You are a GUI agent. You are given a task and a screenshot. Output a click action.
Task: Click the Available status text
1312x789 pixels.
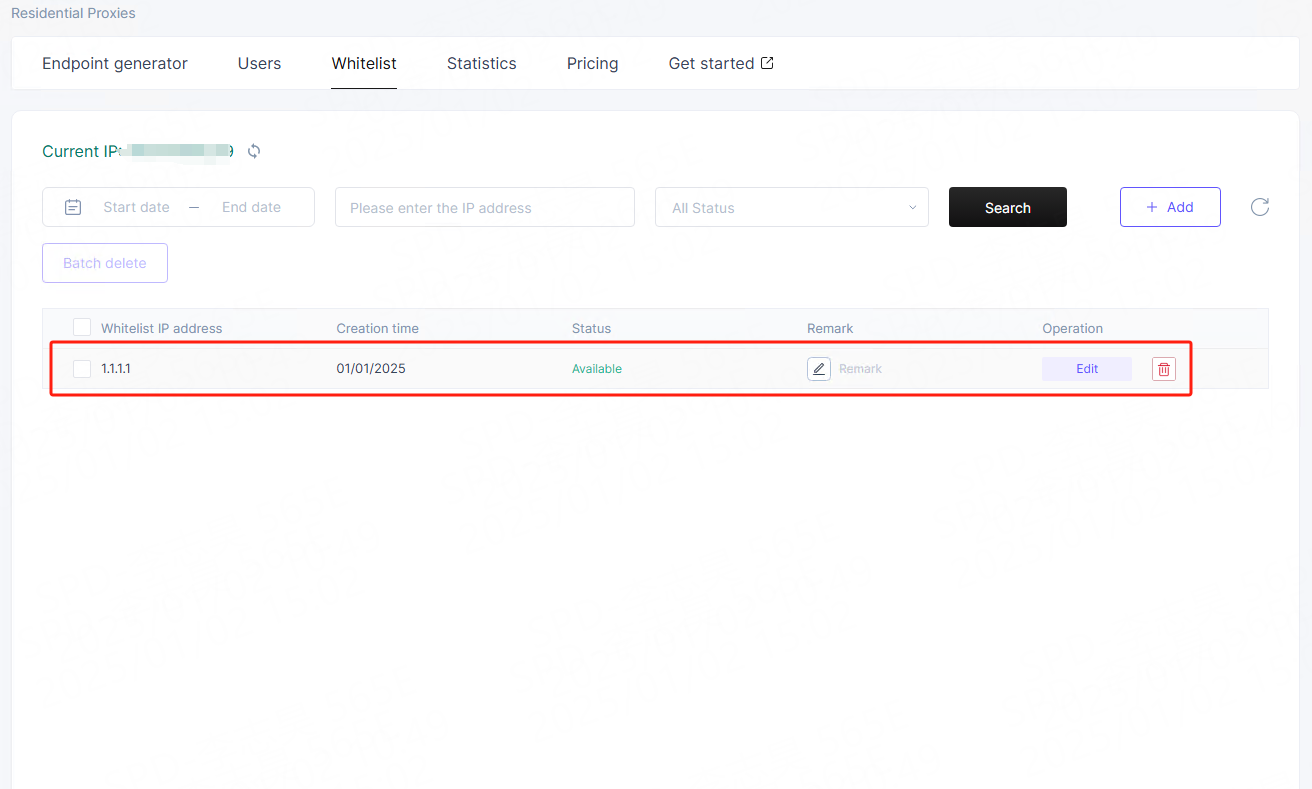(x=597, y=369)
